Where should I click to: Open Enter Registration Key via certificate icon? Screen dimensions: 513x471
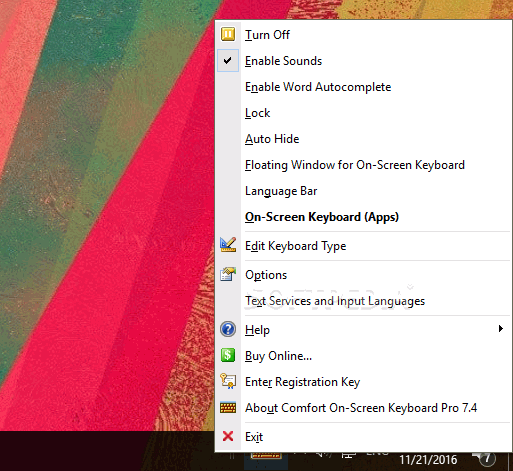(x=228, y=381)
